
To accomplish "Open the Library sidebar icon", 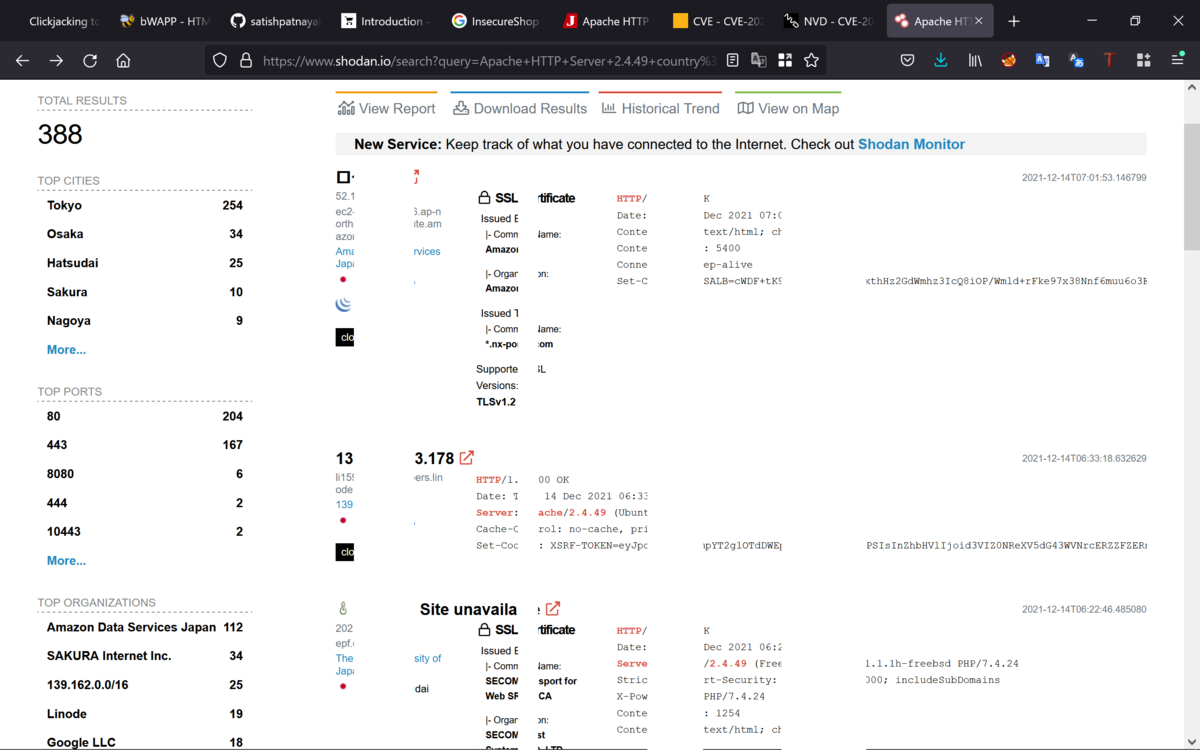I will tap(975, 61).
